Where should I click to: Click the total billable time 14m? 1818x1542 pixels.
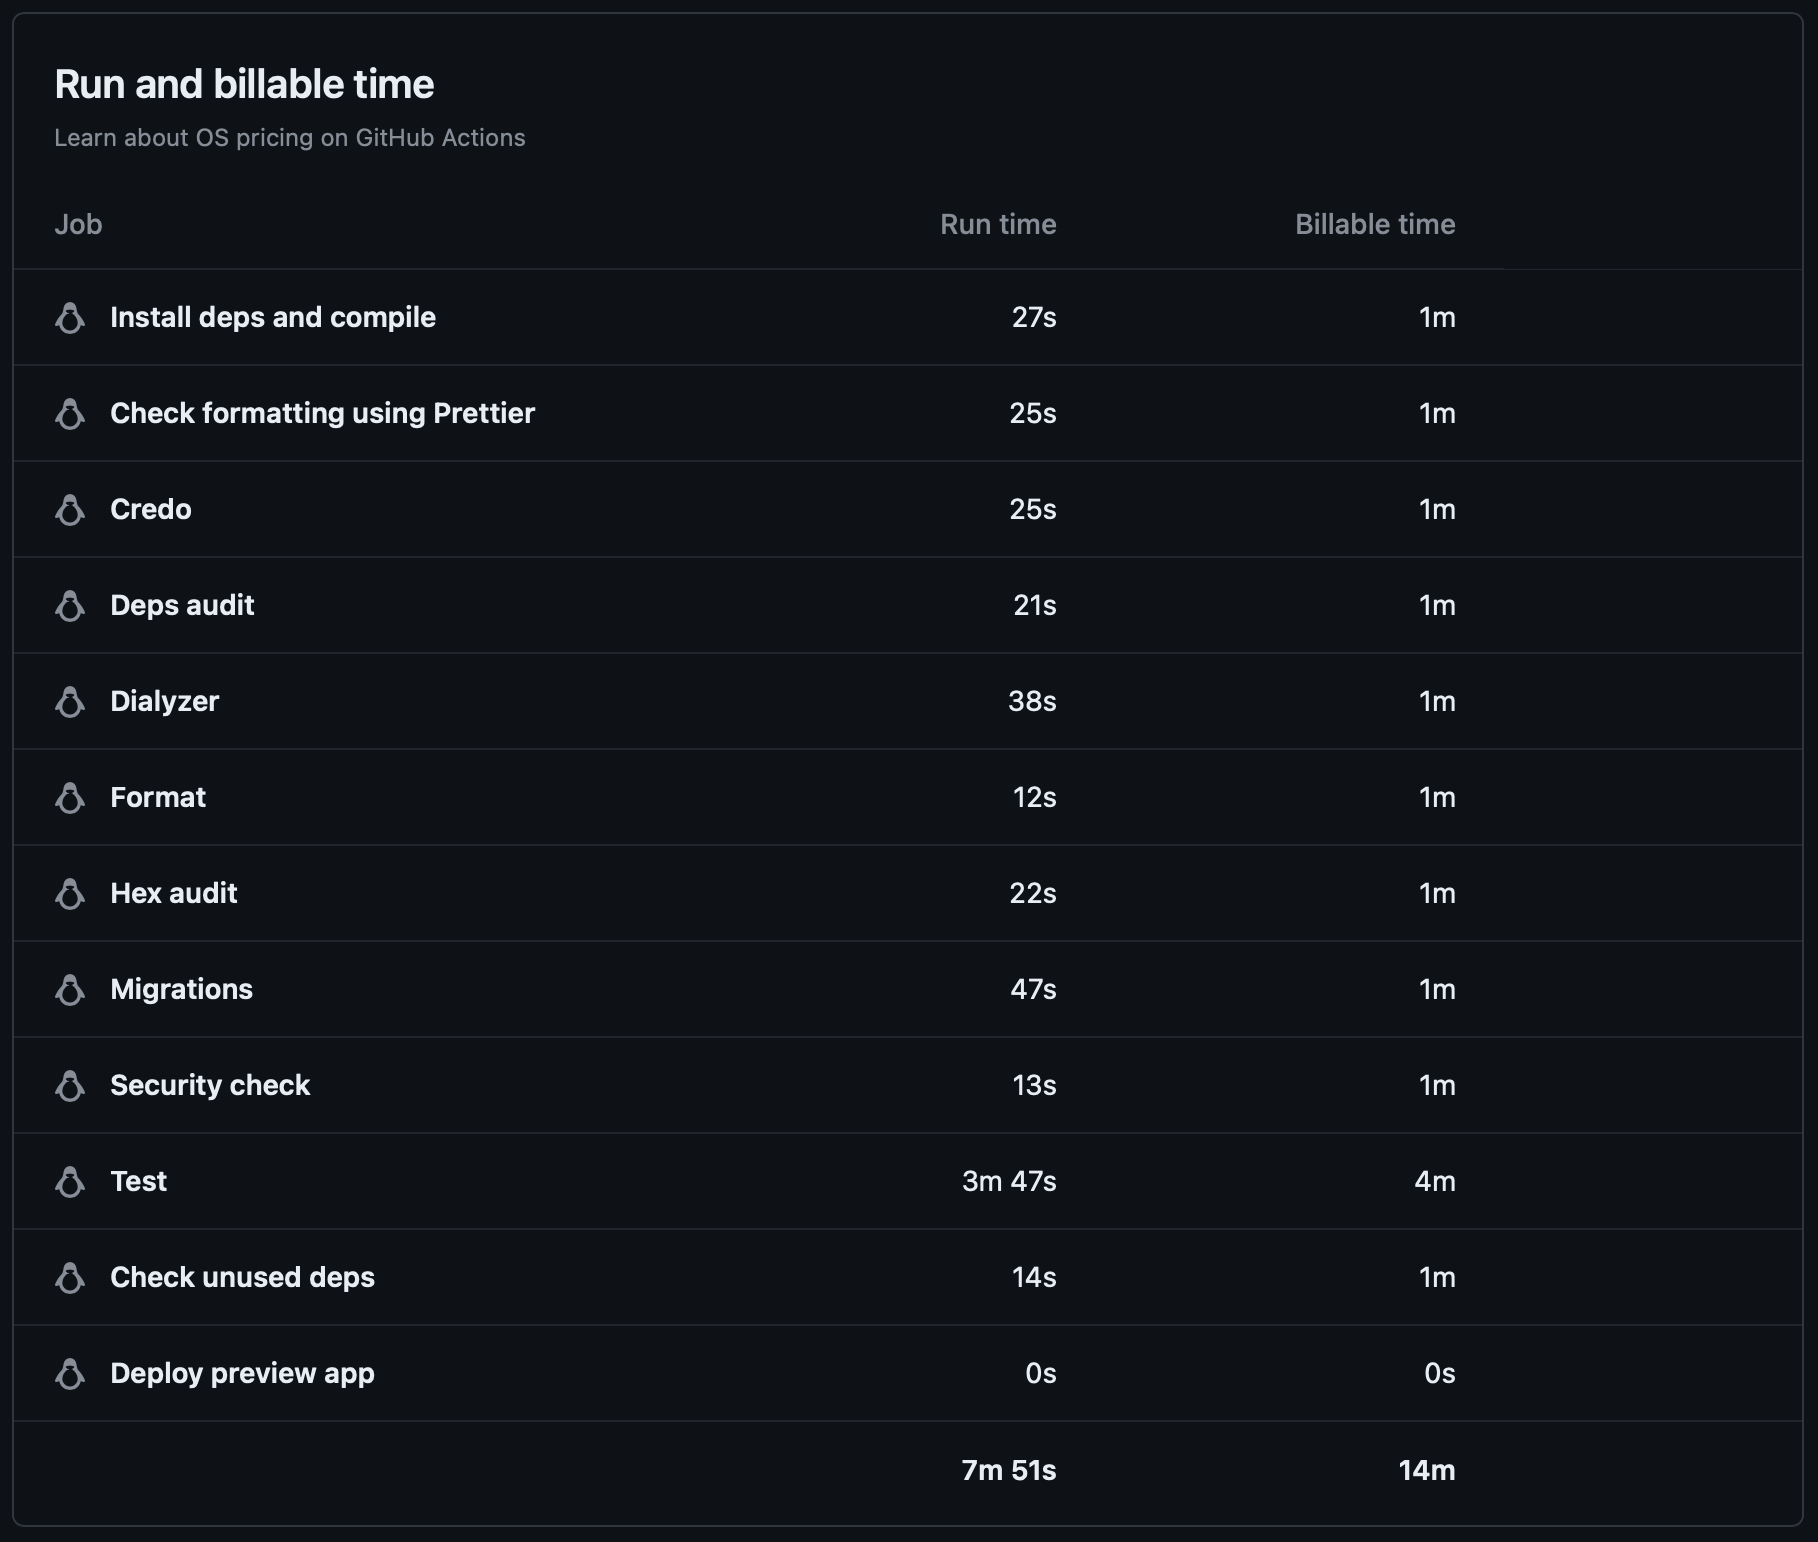tap(1426, 1470)
